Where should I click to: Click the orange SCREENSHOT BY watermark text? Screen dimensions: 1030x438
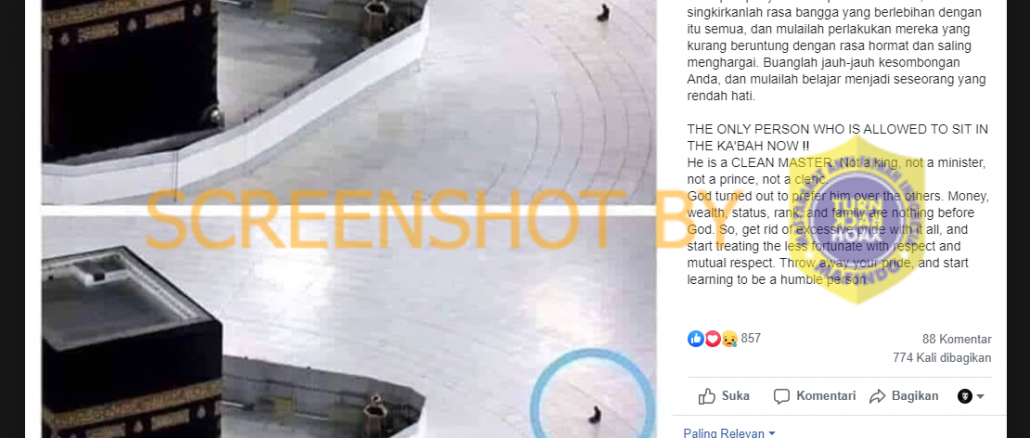click(x=420, y=219)
